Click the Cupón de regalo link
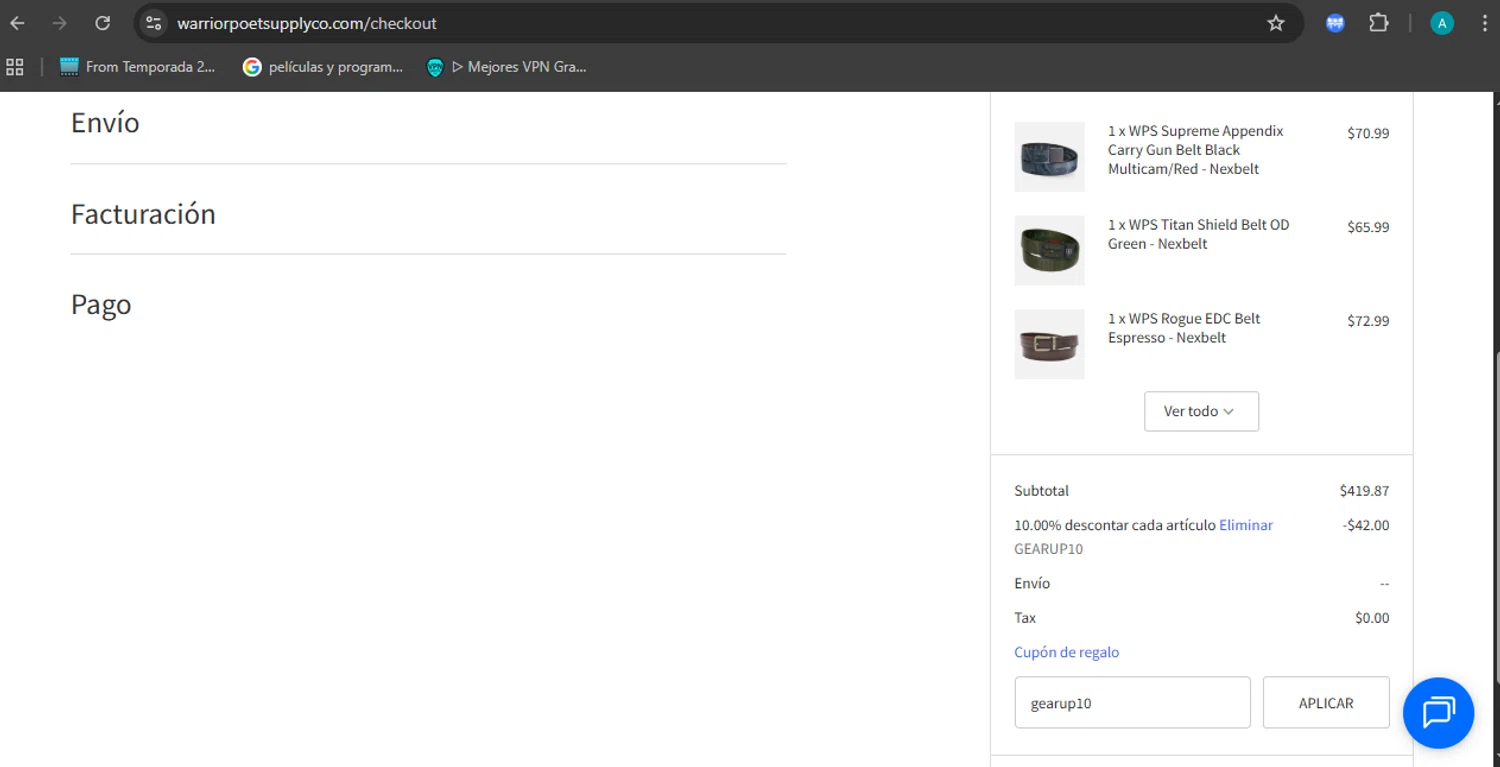Viewport: 1500px width, 767px height. [x=1066, y=652]
